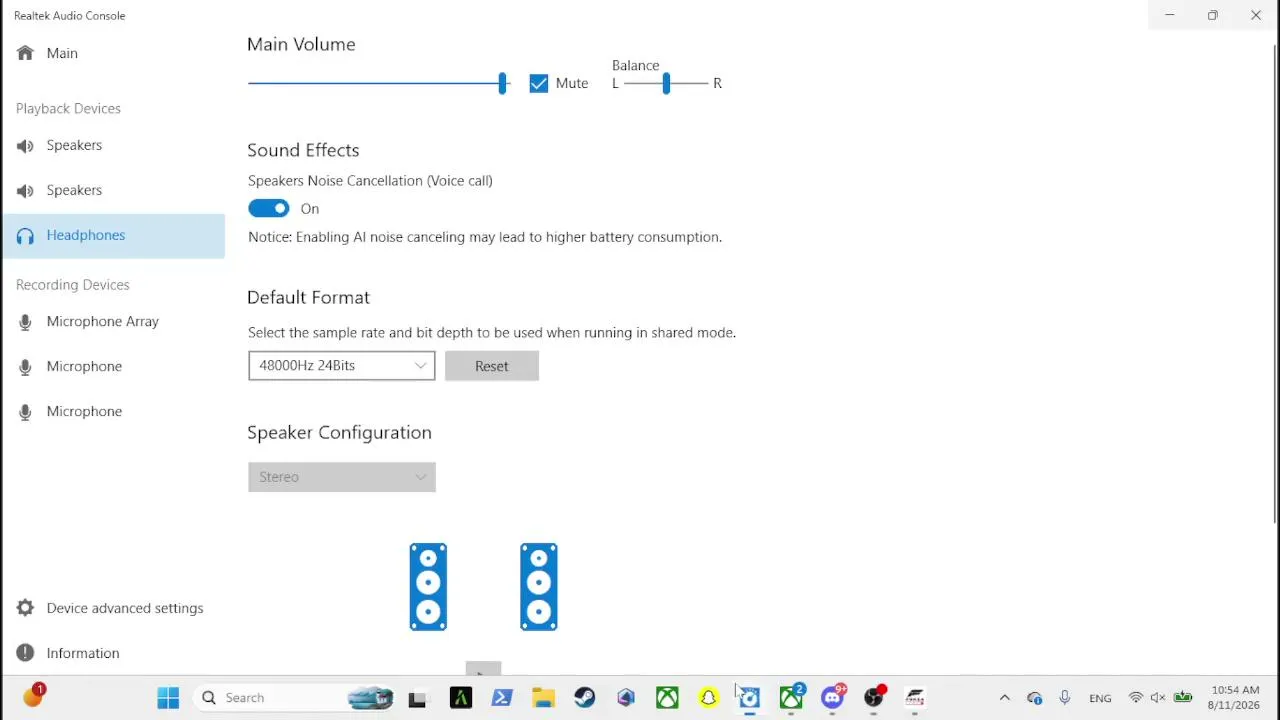Image resolution: width=1280 pixels, height=720 pixels.
Task: Click the 'Default Format' heading
Action: coord(308,297)
